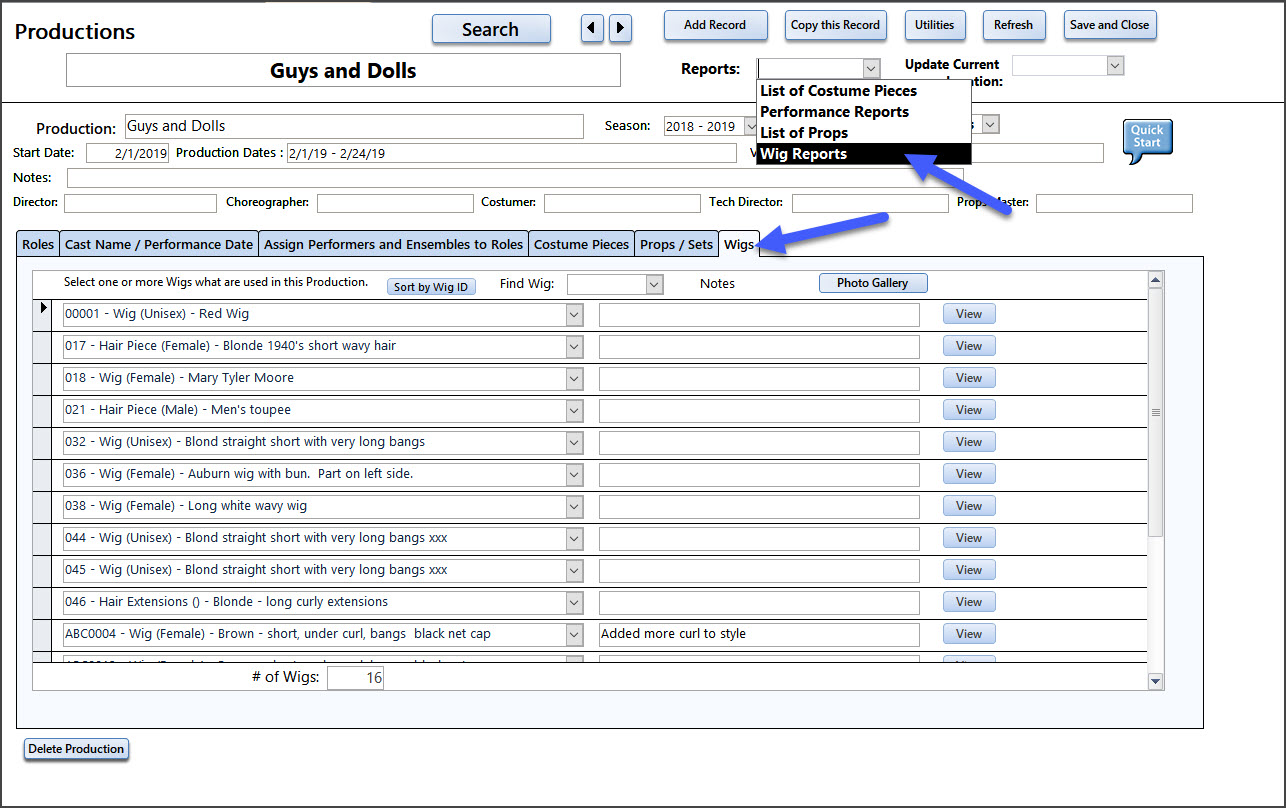Click the Tech Director field
This screenshot has height=808, width=1286.
[x=870, y=203]
